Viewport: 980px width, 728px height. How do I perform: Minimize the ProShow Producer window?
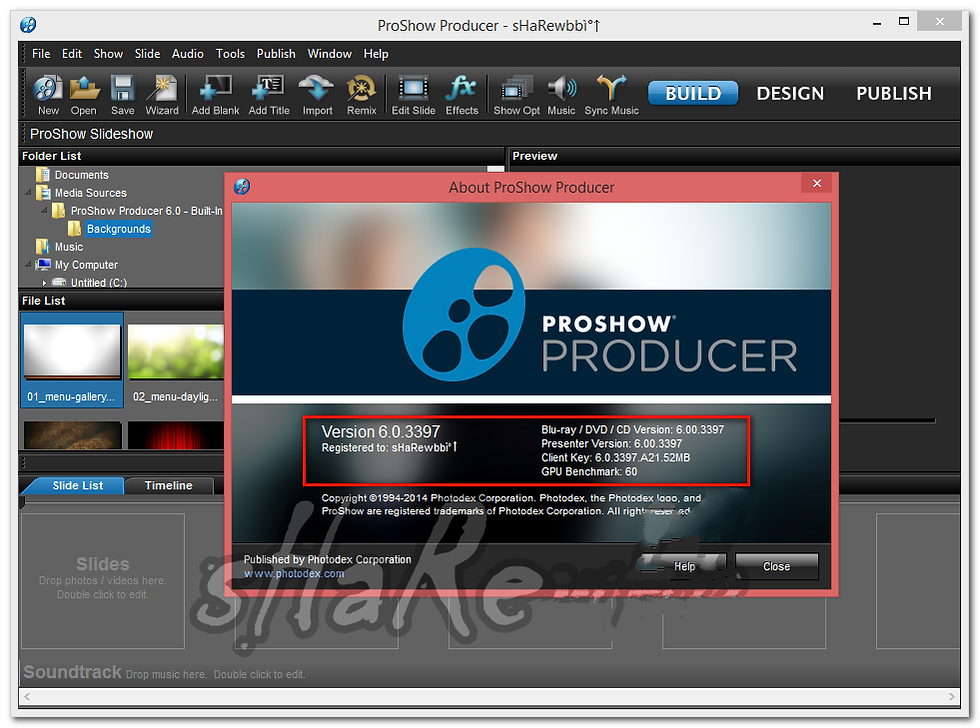tap(877, 23)
